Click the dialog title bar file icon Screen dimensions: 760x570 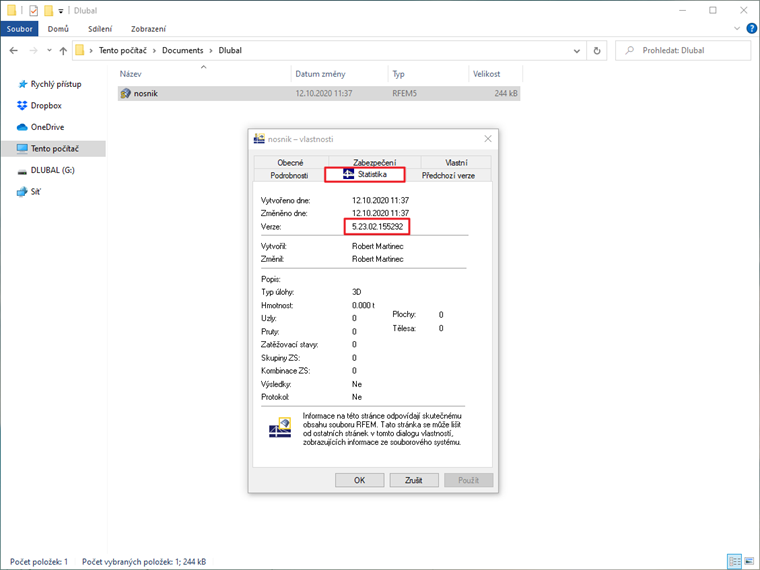(259, 139)
